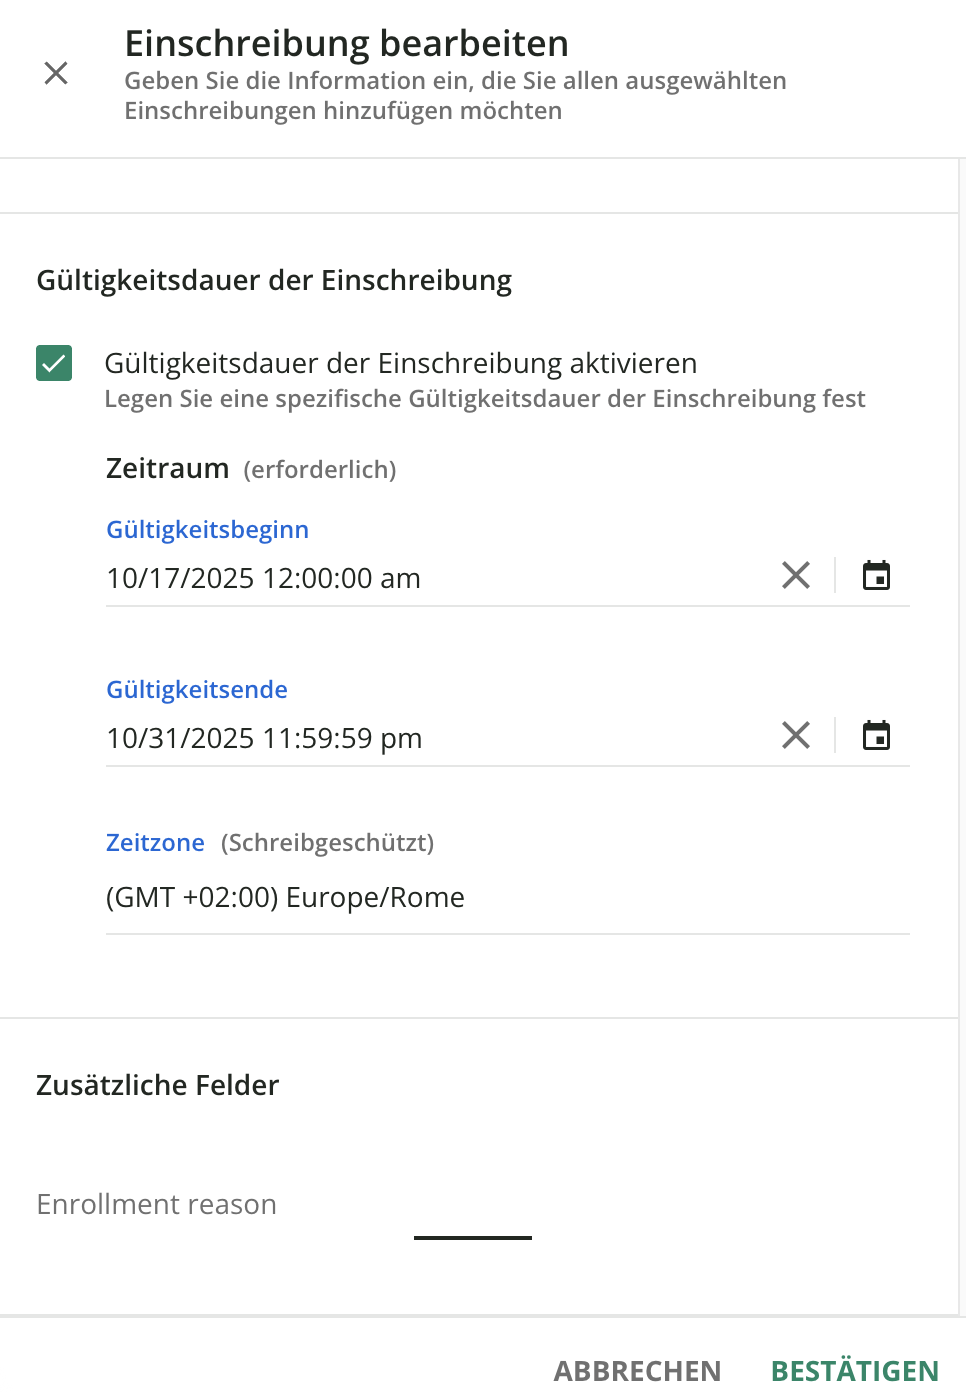This screenshot has width=966, height=1392.
Task: Open calendar picker for Gültigkeitsbeginn
Action: click(876, 576)
